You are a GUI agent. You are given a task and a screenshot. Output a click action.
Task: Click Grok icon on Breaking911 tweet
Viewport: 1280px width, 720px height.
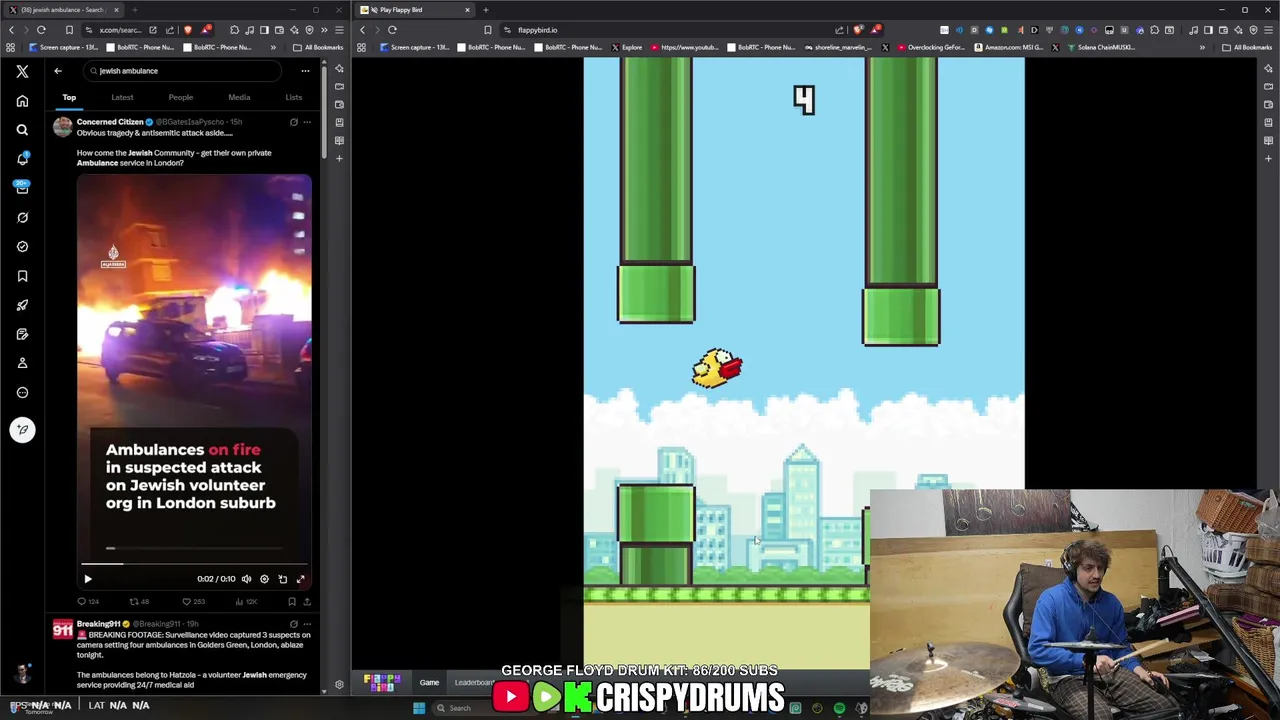293,624
